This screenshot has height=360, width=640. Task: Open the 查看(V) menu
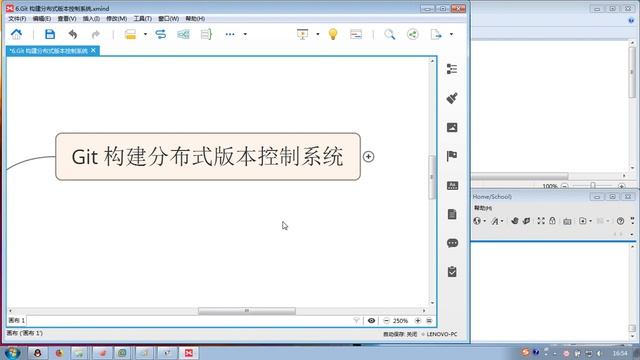tap(67, 19)
